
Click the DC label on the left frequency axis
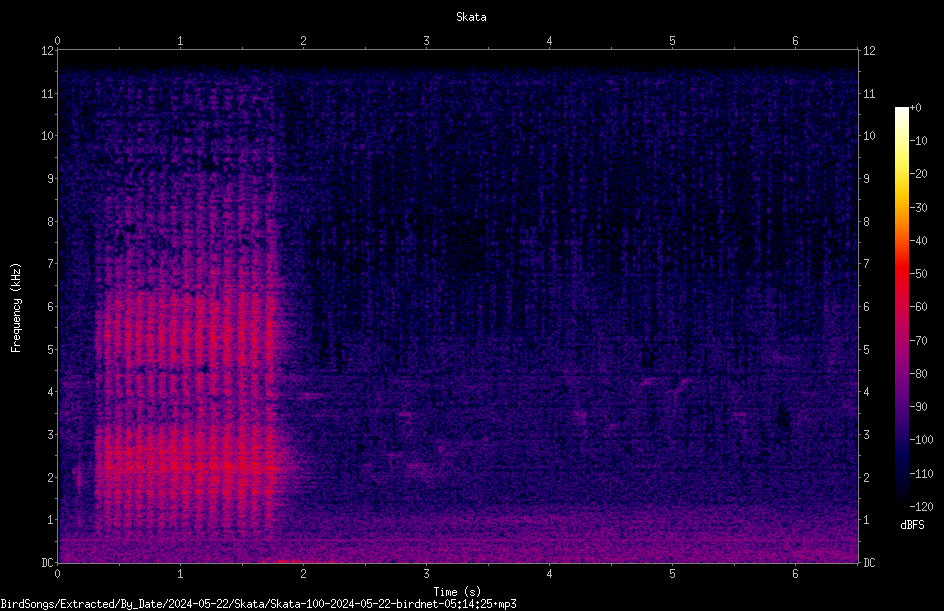click(x=47, y=563)
